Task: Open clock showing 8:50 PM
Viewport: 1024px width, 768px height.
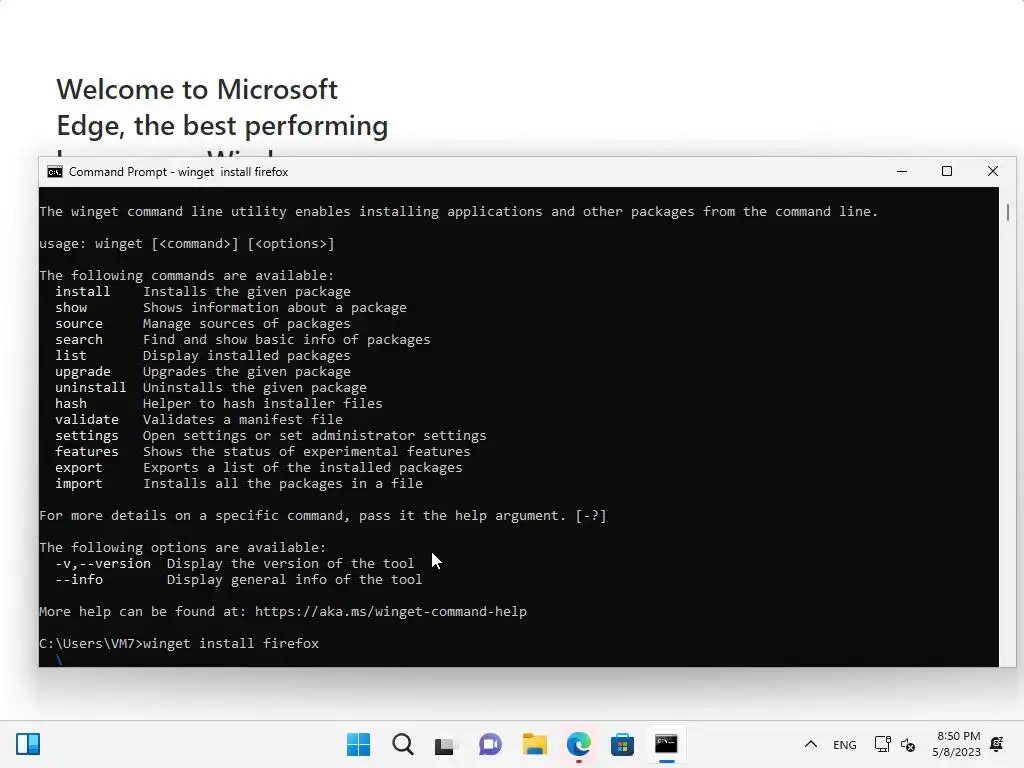Action: tap(957, 744)
